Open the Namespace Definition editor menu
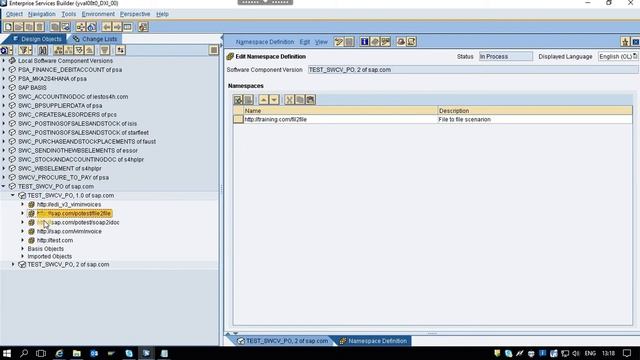This screenshot has width=640, height=360. 264,42
